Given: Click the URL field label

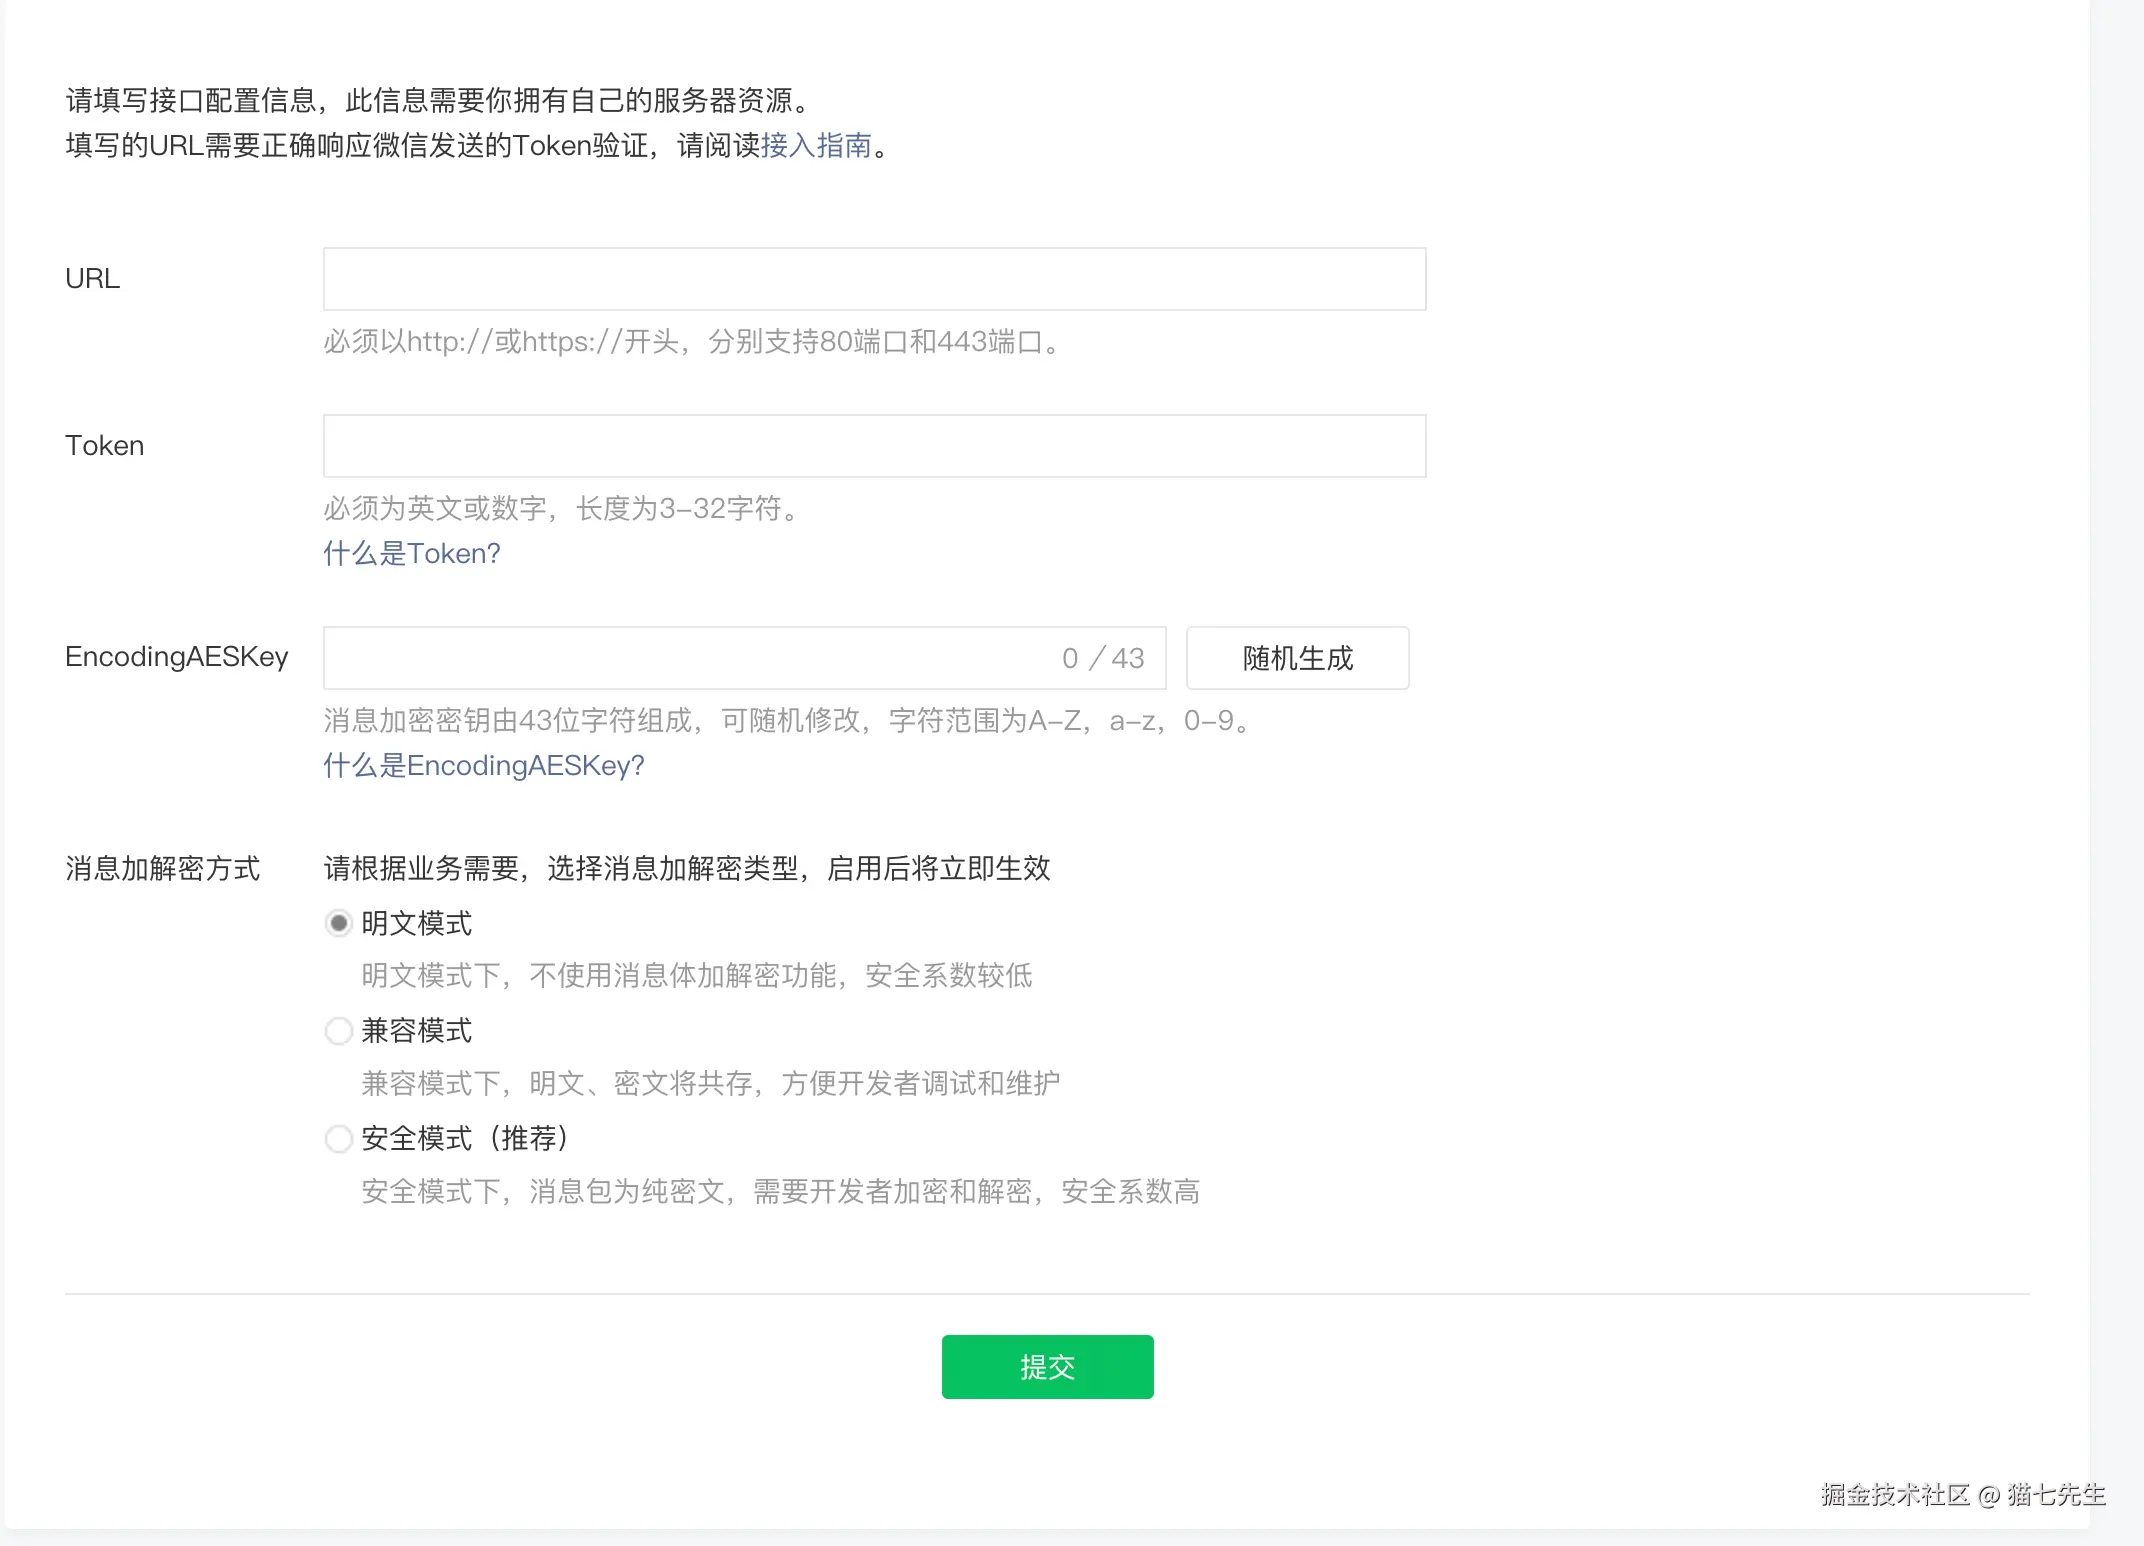Looking at the screenshot, I should (92, 279).
